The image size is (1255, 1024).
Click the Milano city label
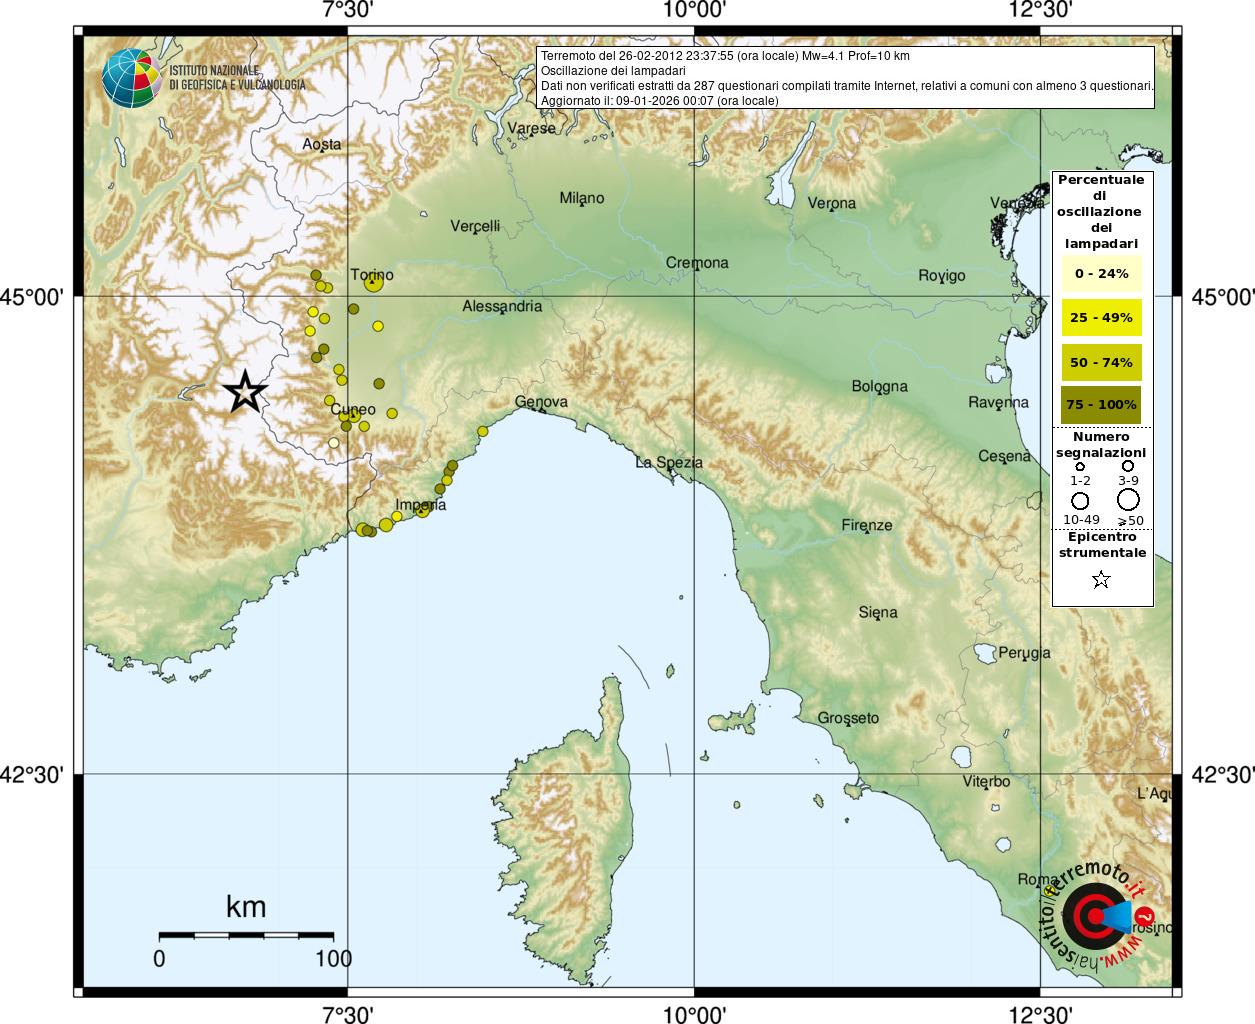pyautogui.click(x=582, y=198)
